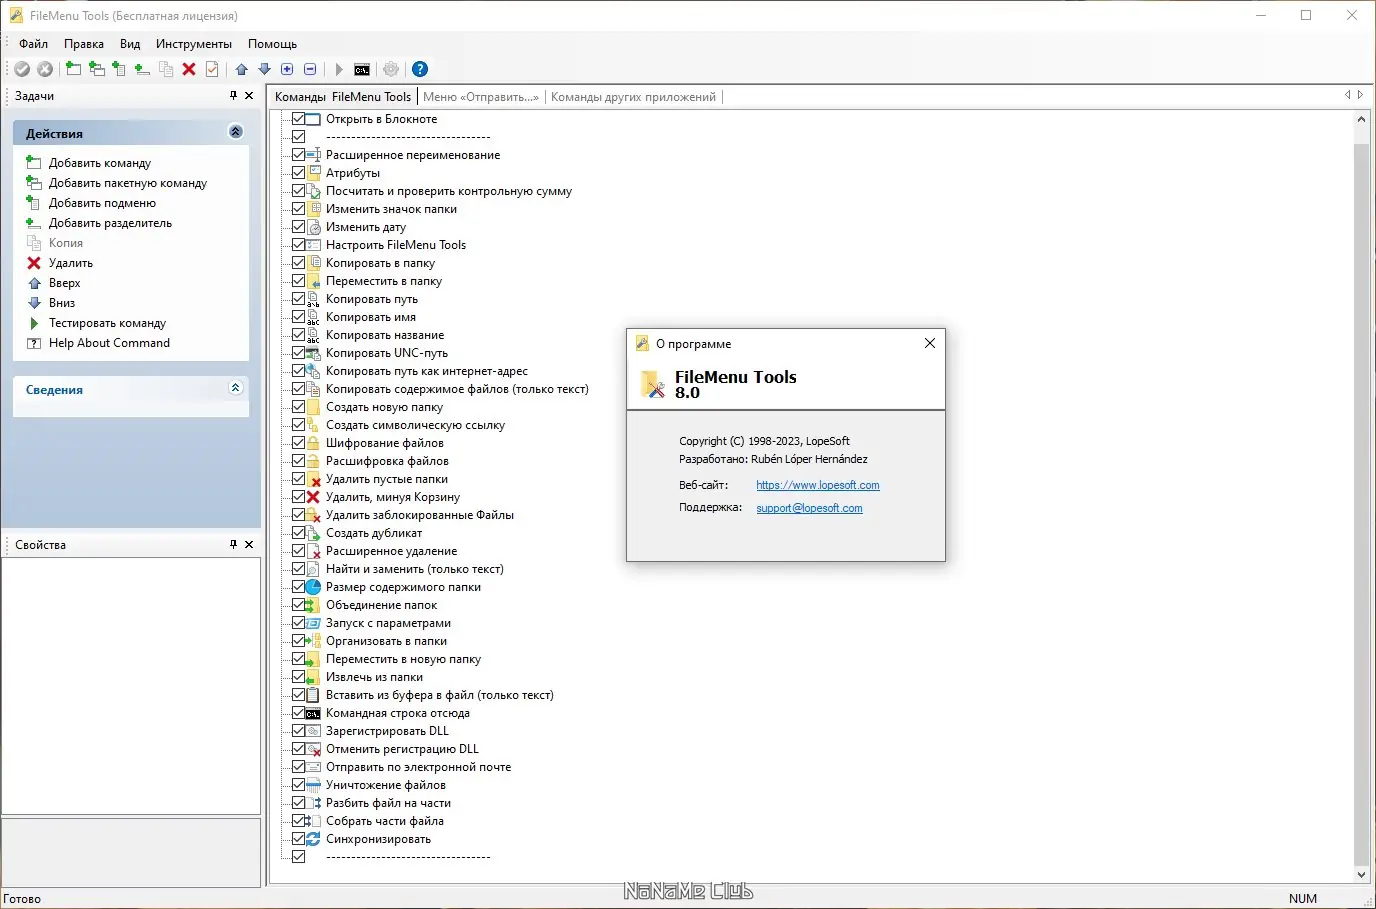Click the black command-line console toolbar icon

pos(362,69)
